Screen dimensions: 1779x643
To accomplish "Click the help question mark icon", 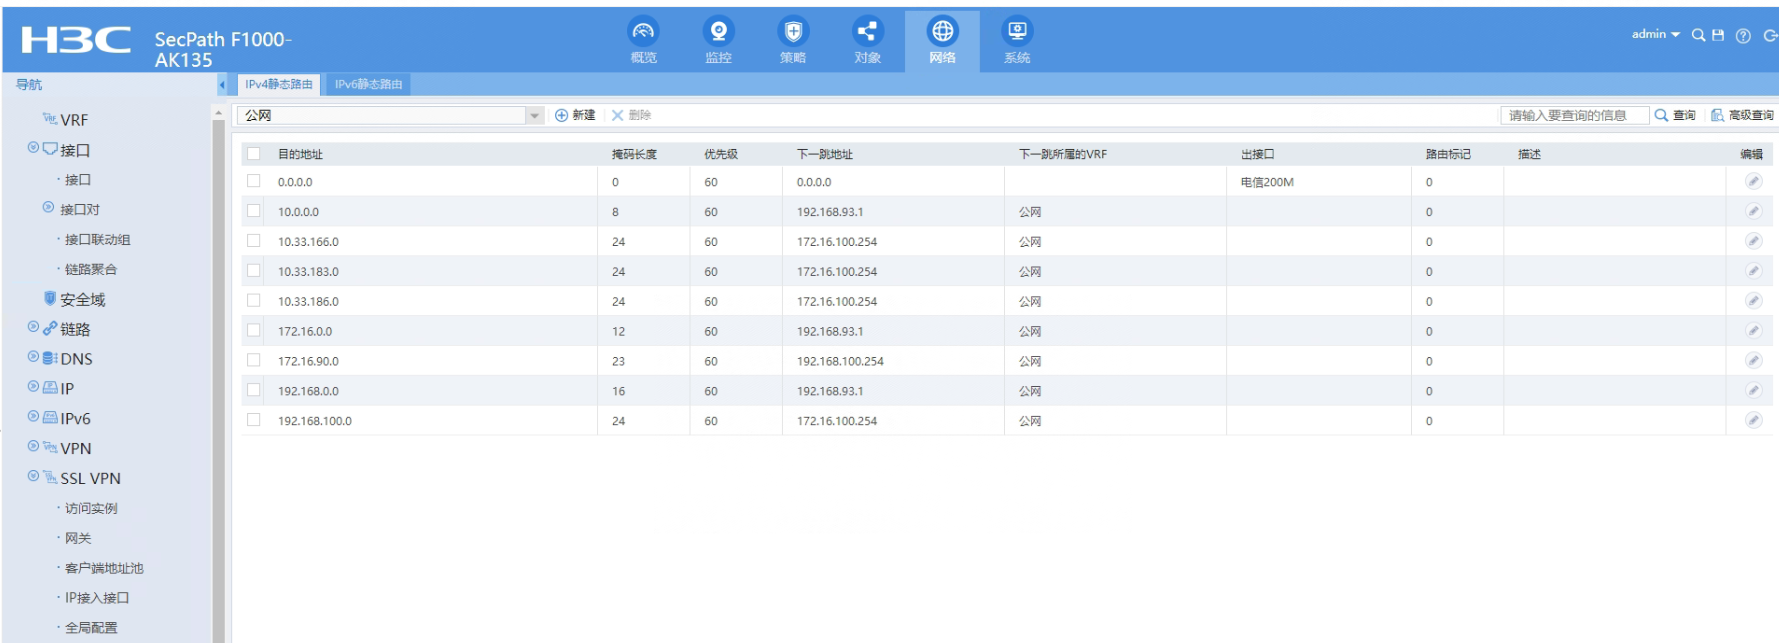I will 1743,35.
